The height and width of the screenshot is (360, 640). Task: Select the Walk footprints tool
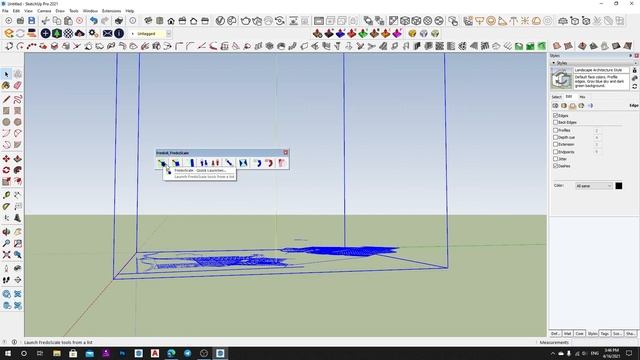coord(6,280)
